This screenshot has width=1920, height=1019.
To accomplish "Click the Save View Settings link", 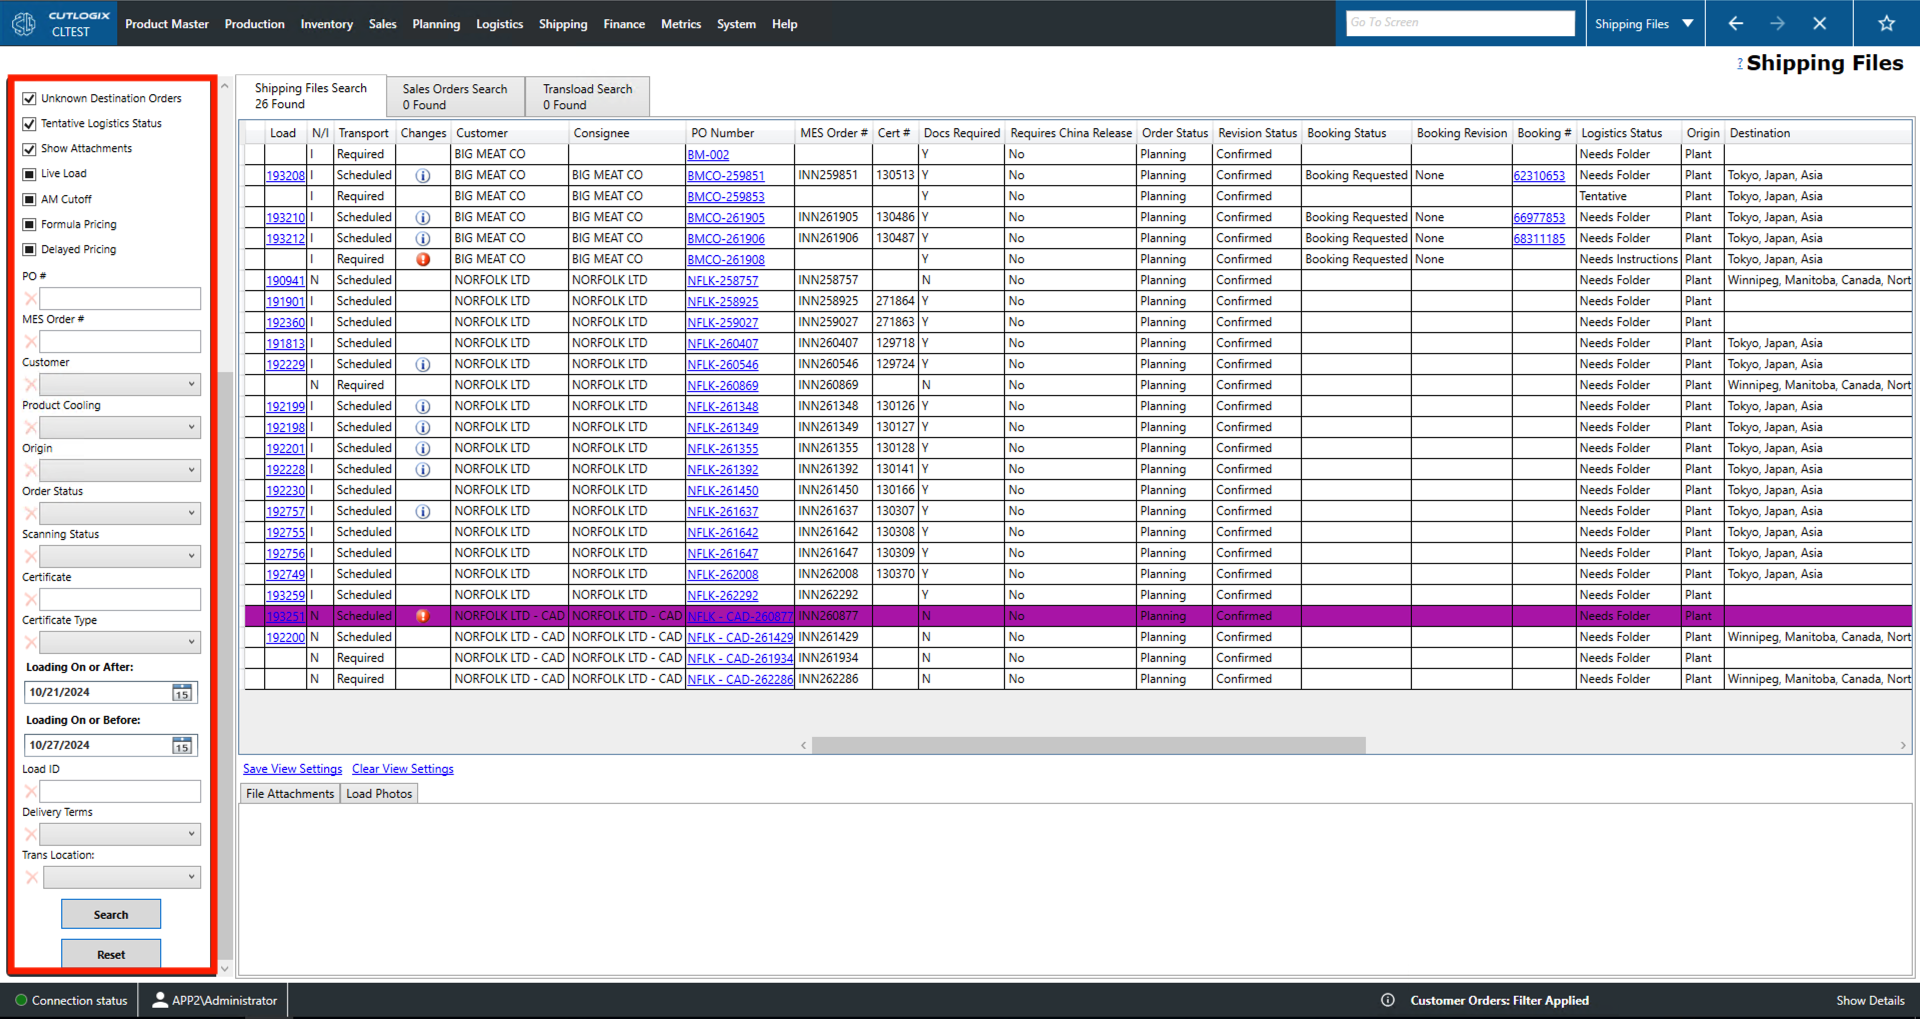I will tap(292, 769).
